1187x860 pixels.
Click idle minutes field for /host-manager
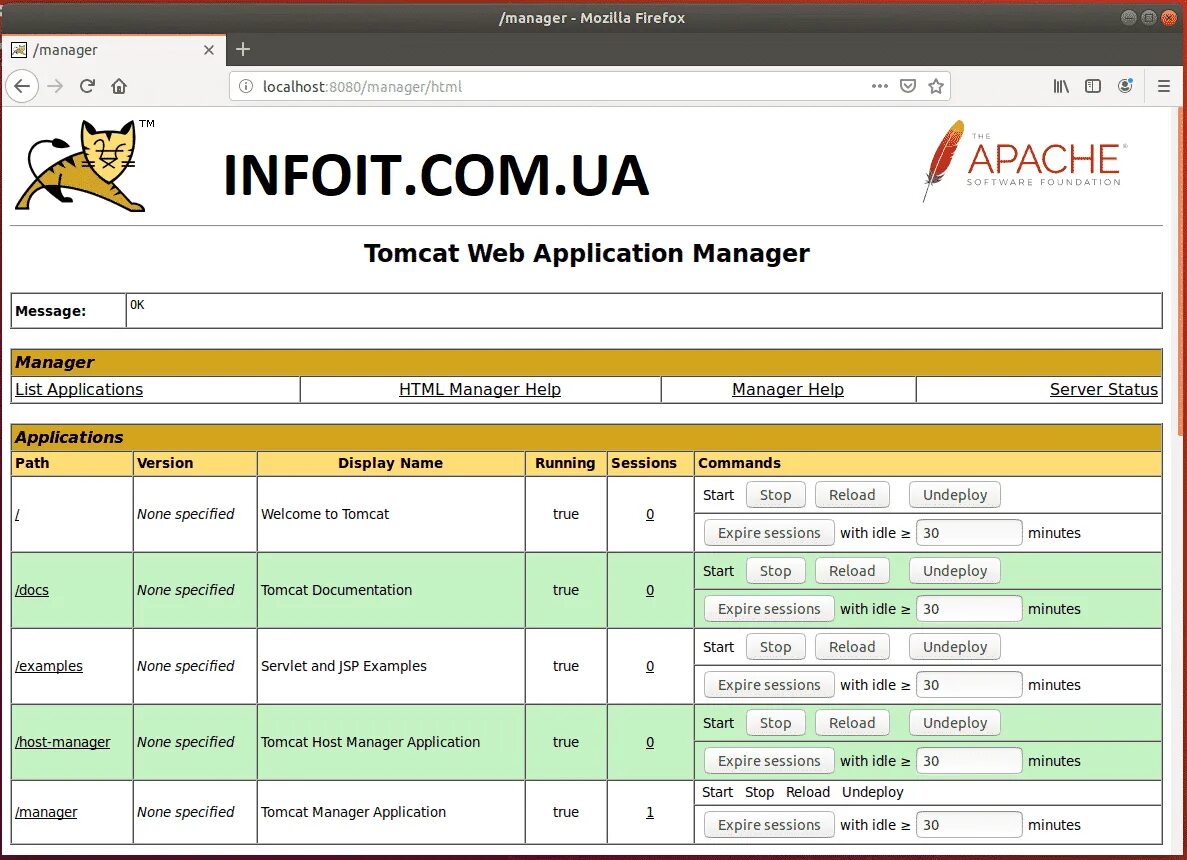(x=969, y=761)
